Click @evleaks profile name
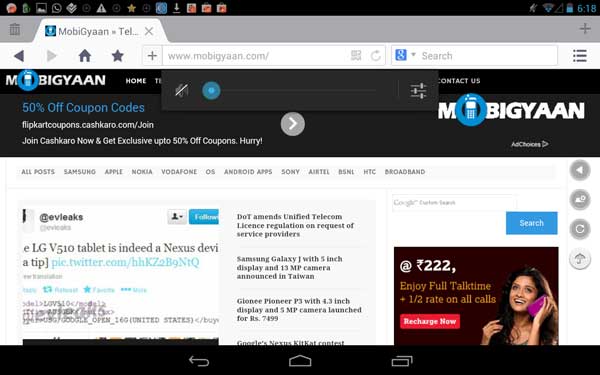Viewport: 600px width, 375px height. (x=61, y=217)
